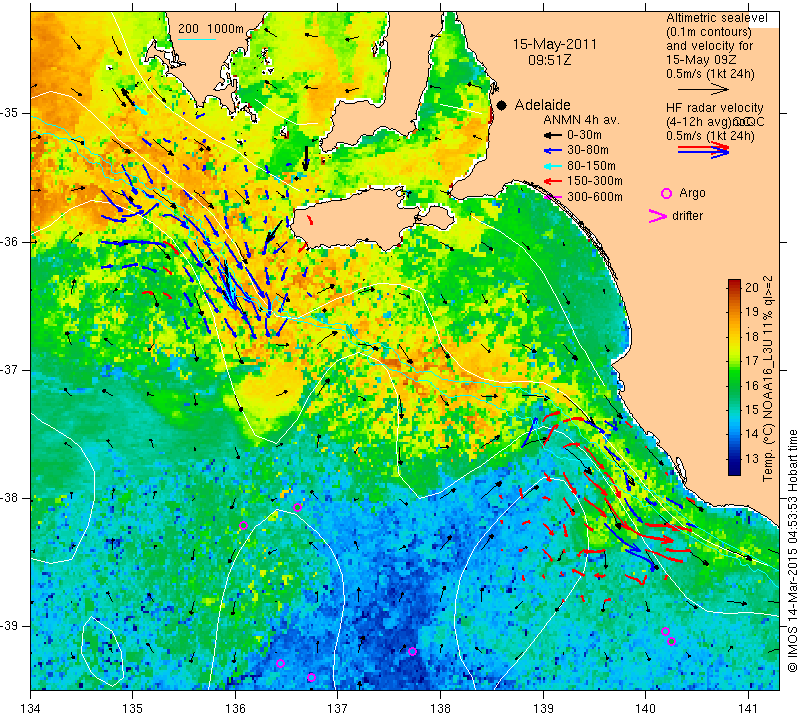The image size is (800, 720).
Task: Click the '138' longitude axis label
Action: tap(440, 708)
